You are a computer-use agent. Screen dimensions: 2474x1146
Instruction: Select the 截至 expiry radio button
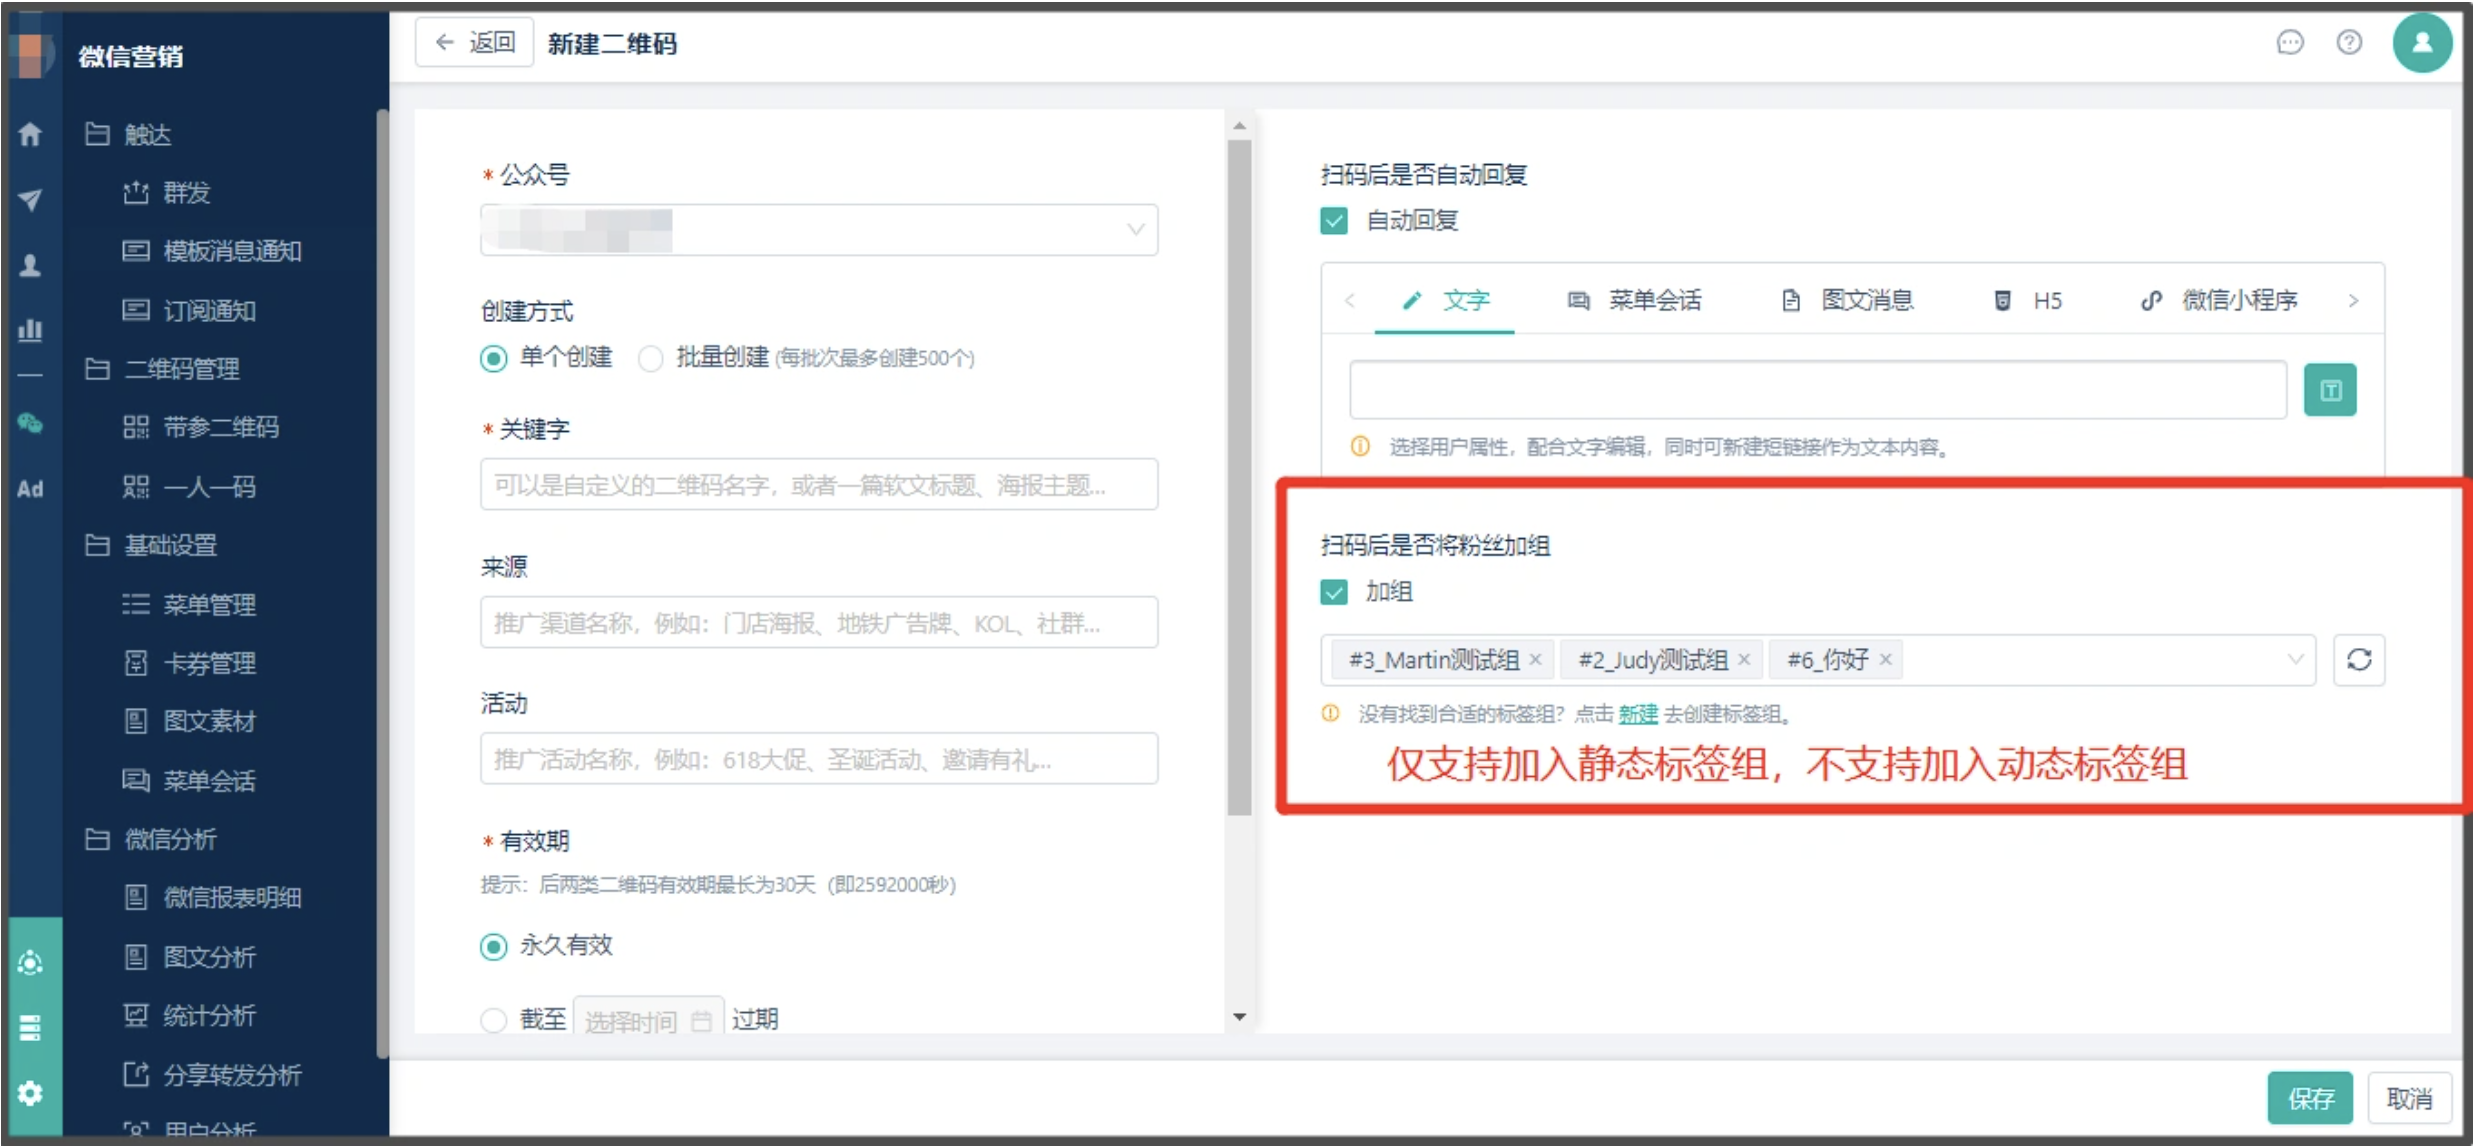coord(494,1020)
